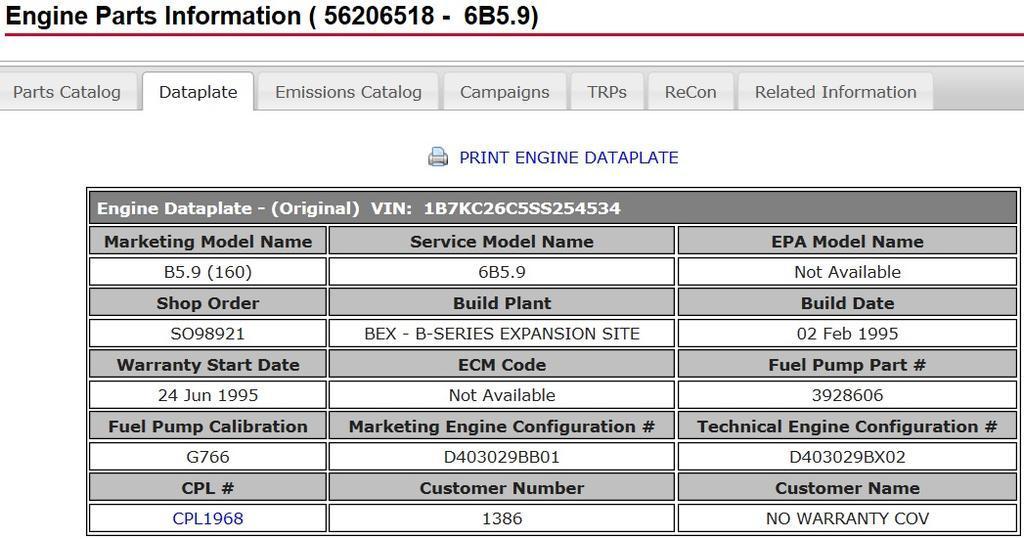The height and width of the screenshot is (539, 1024).
Task: Click the D403029BX02 technical configuration value
Action: click(x=847, y=457)
